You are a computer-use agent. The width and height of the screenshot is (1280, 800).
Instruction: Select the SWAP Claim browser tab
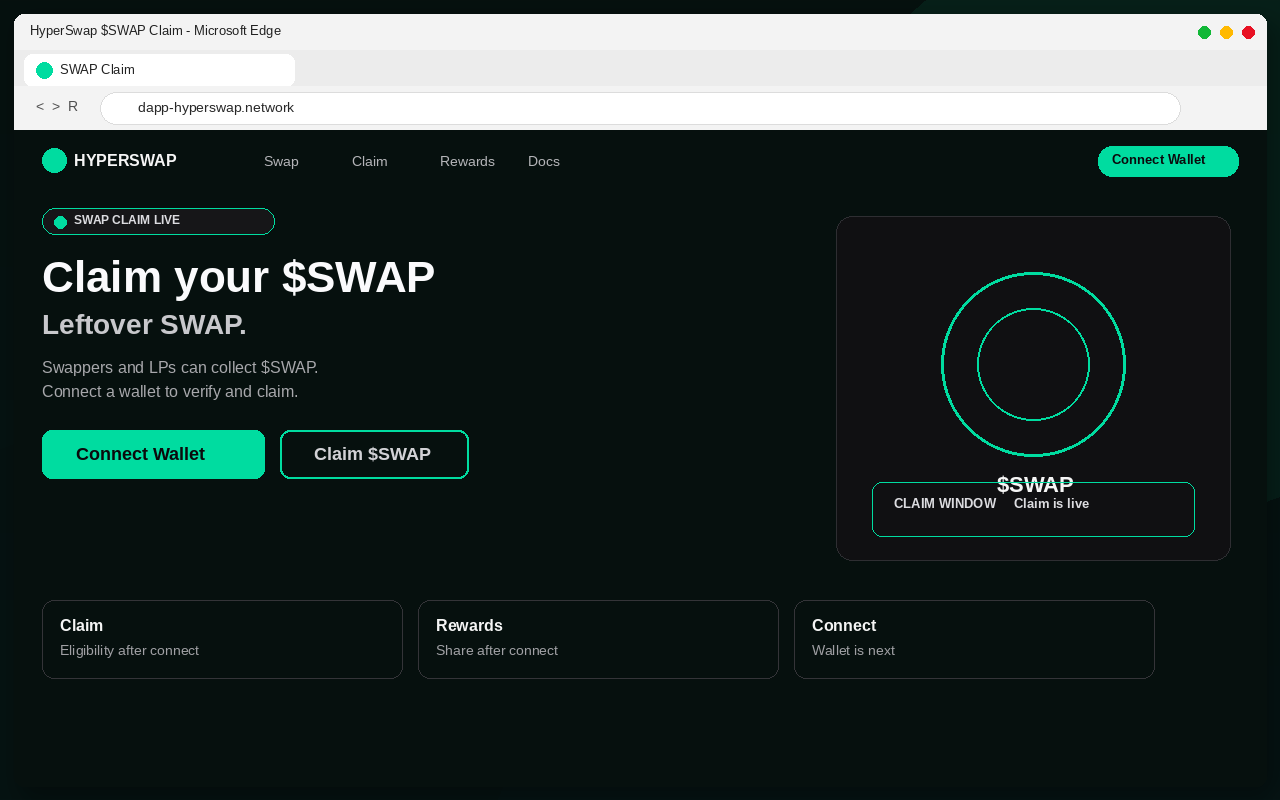pyautogui.click(x=159, y=70)
